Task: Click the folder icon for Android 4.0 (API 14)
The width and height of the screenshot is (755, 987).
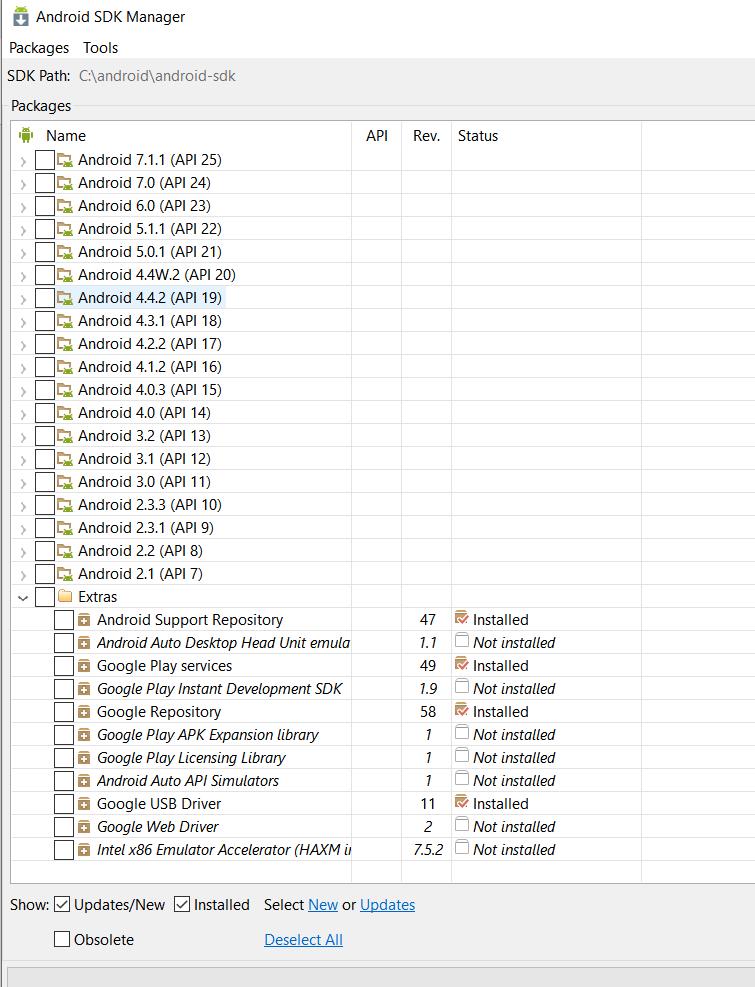Action: coord(65,413)
